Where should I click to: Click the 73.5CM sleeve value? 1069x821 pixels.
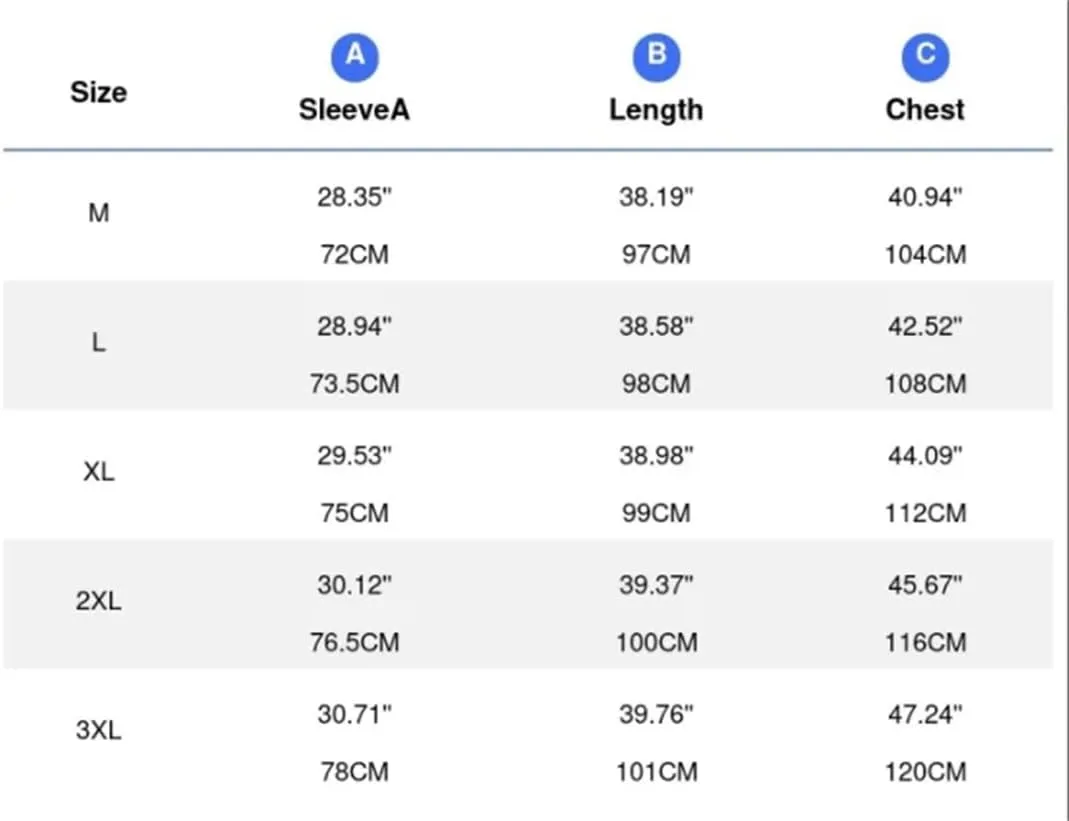355,384
